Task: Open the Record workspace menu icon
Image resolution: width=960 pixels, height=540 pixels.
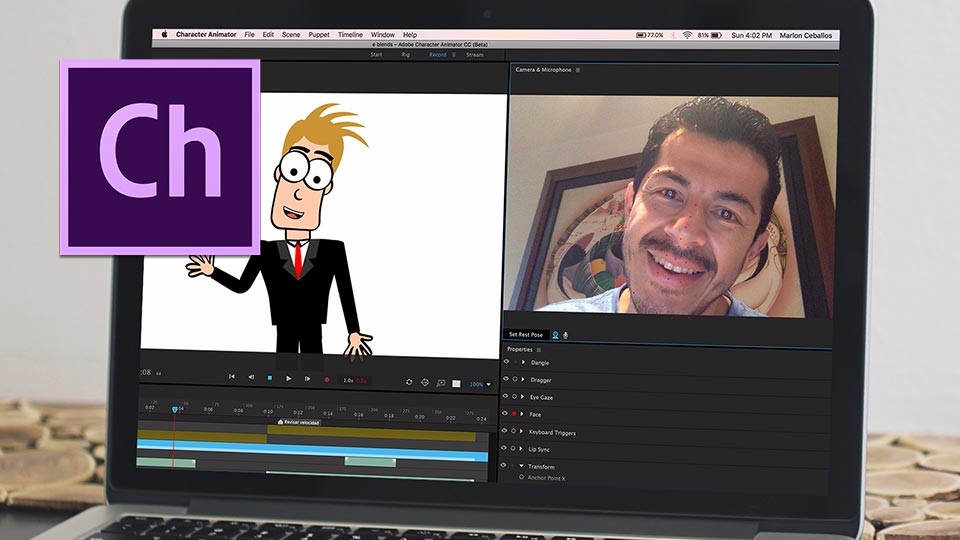Action: pos(454,54)
